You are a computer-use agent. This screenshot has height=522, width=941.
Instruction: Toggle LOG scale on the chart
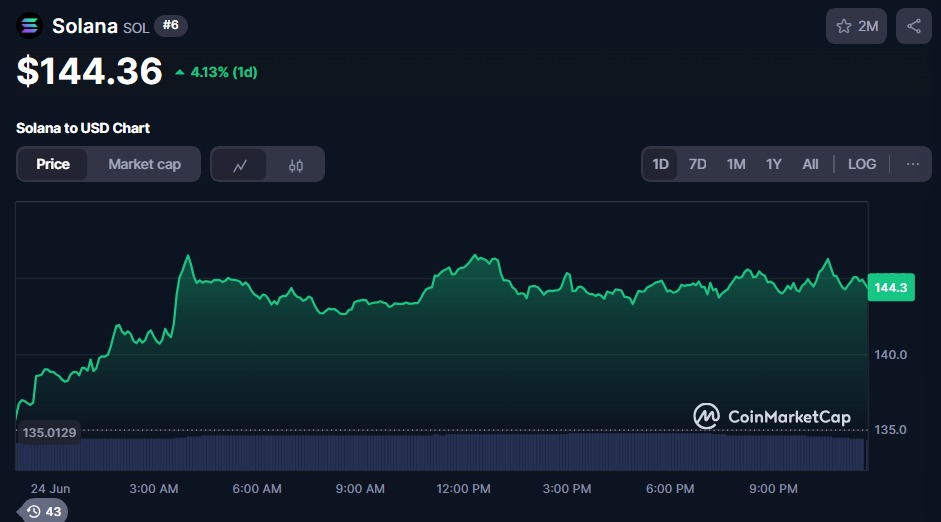point(862,164)
